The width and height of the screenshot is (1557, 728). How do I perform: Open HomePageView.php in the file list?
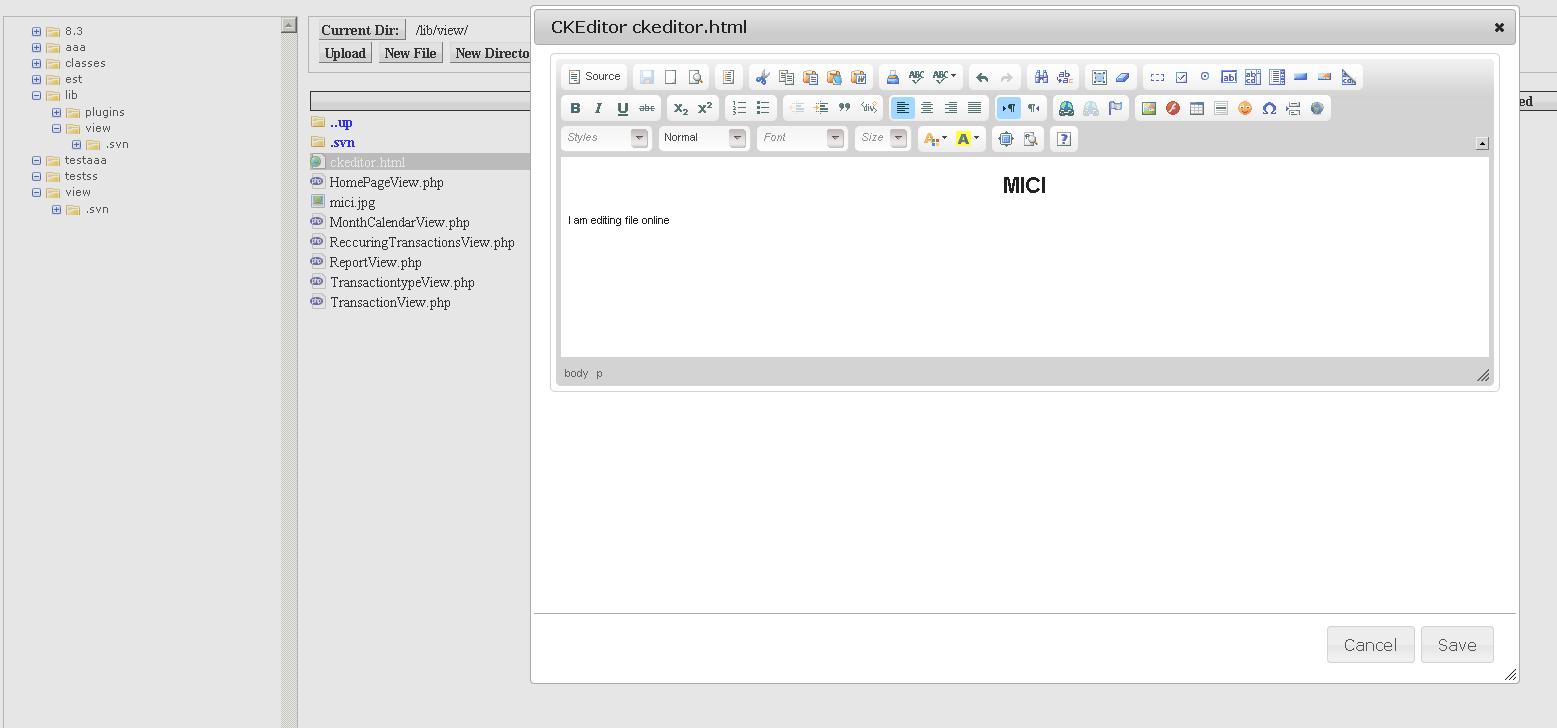click(x=386, y=182)
